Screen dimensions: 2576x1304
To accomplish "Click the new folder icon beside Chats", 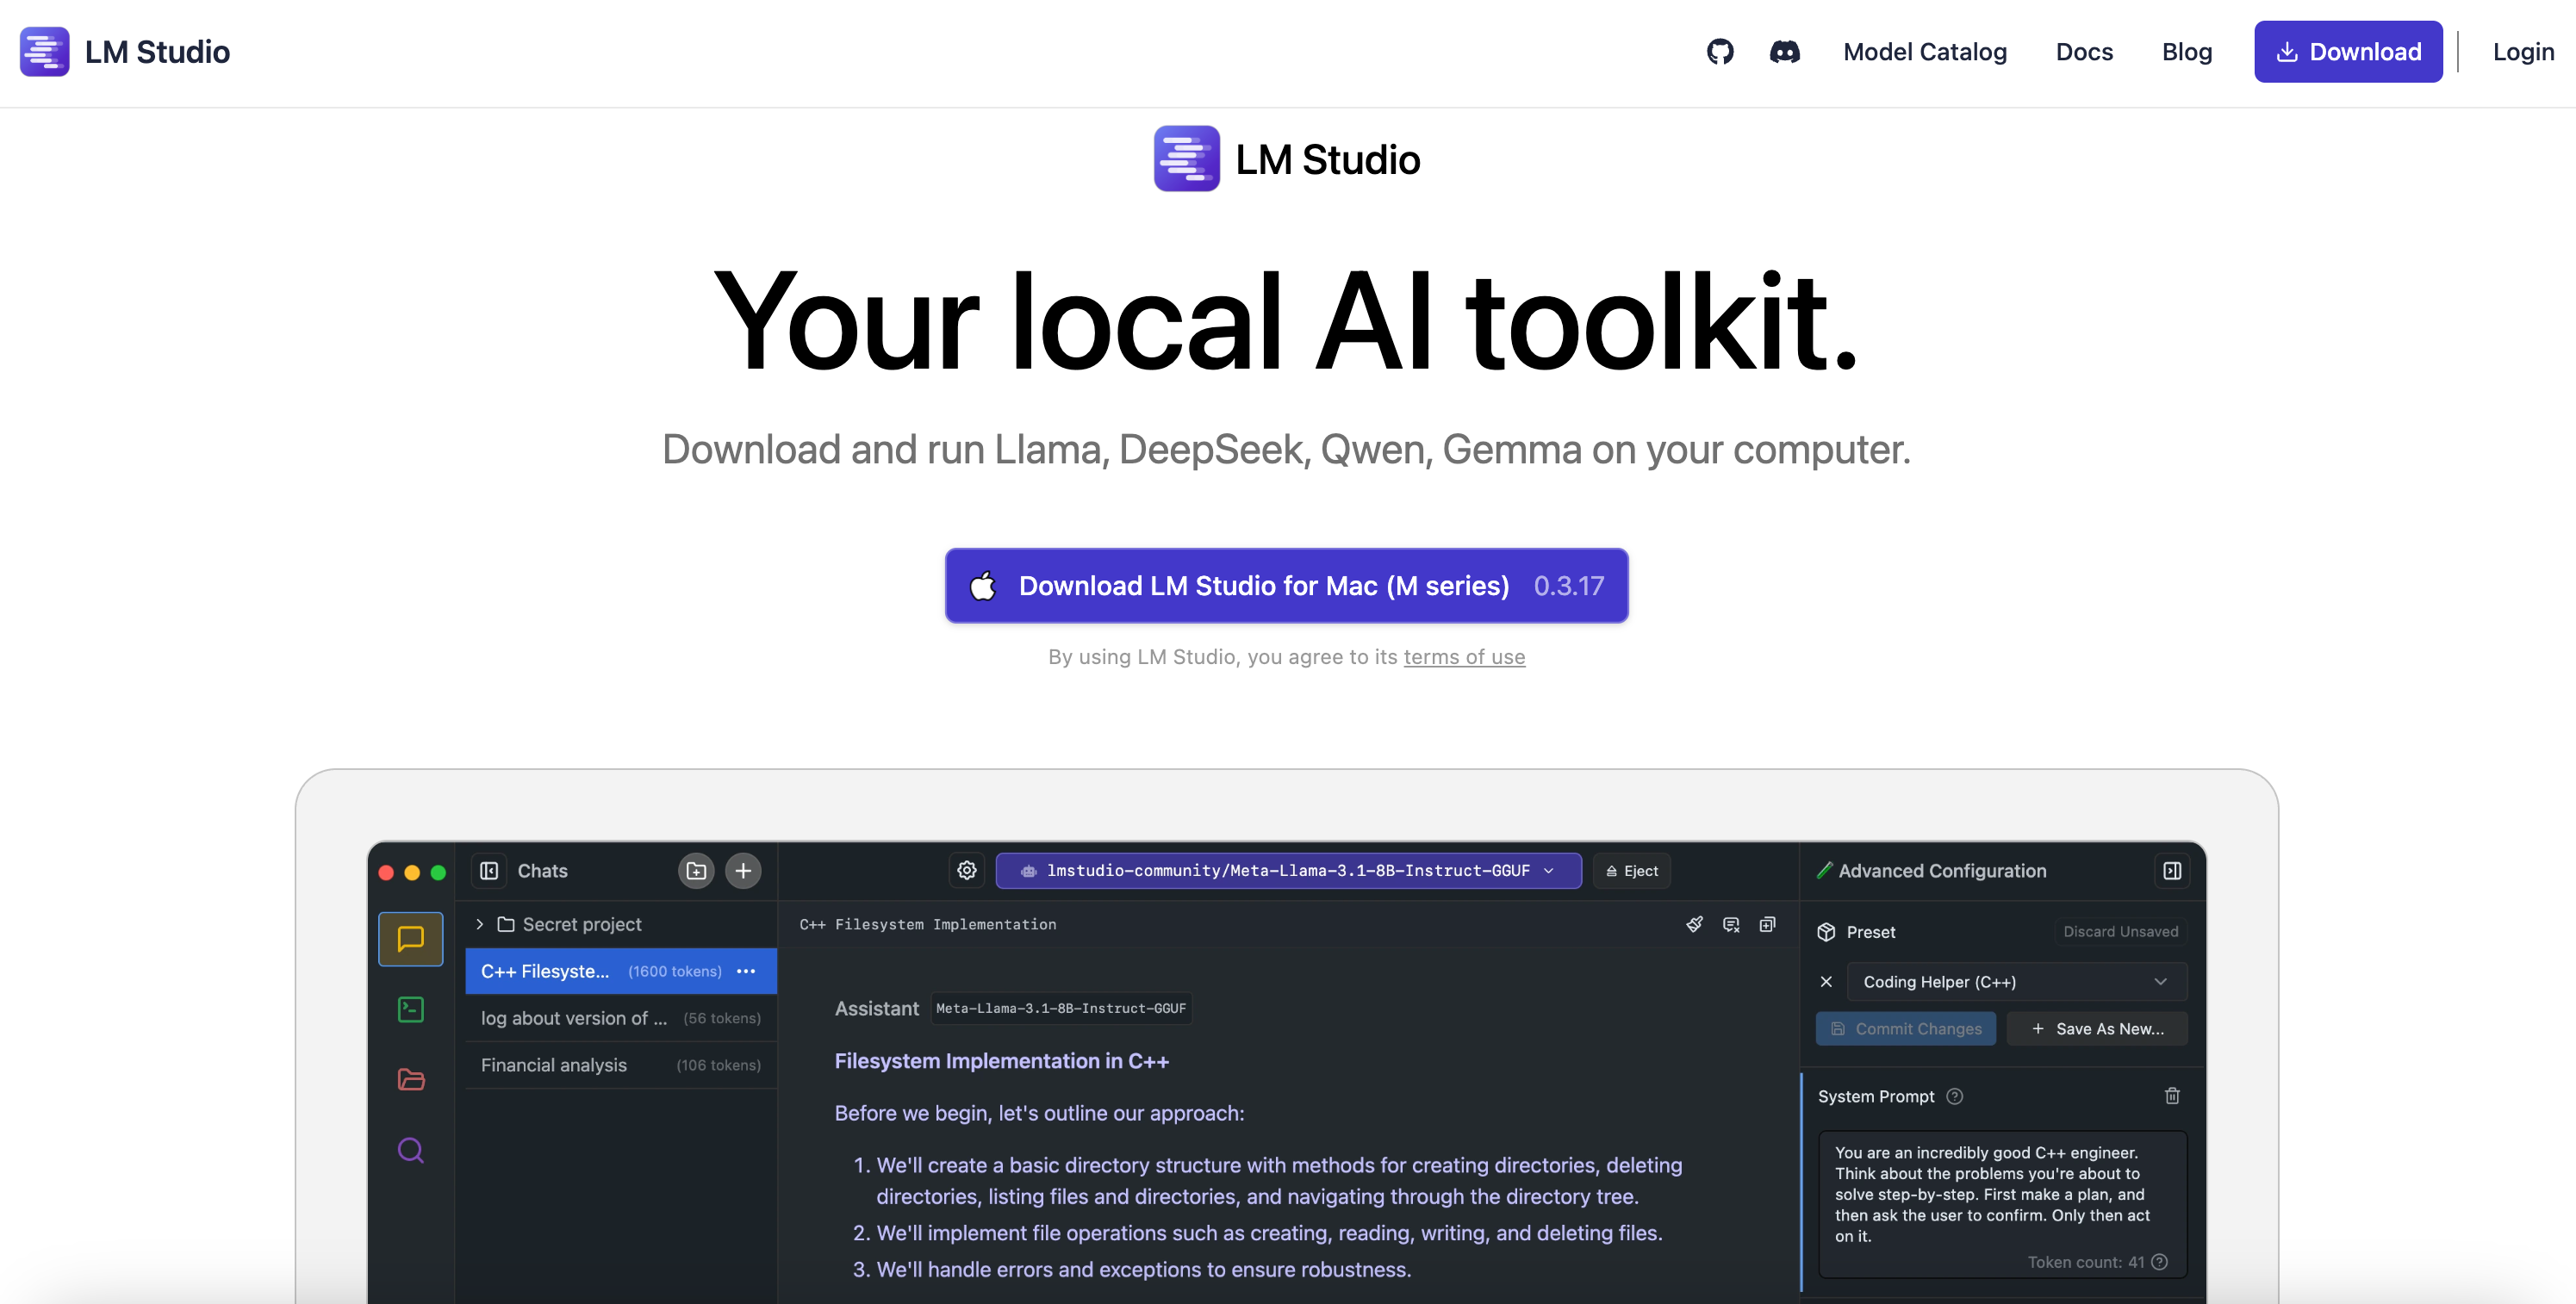I will coord(696,871).
